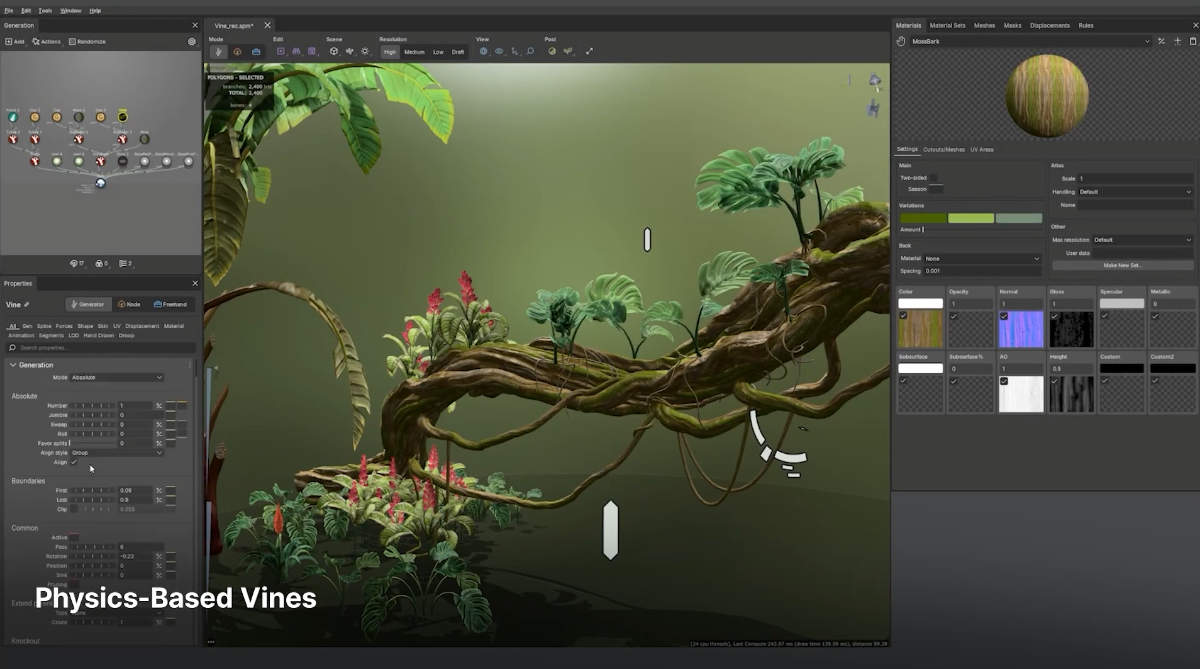Image resolution: width=1200 pixels, height=669 pixels.
Task: Click the white Color map swatch
Action: (920, 303)
